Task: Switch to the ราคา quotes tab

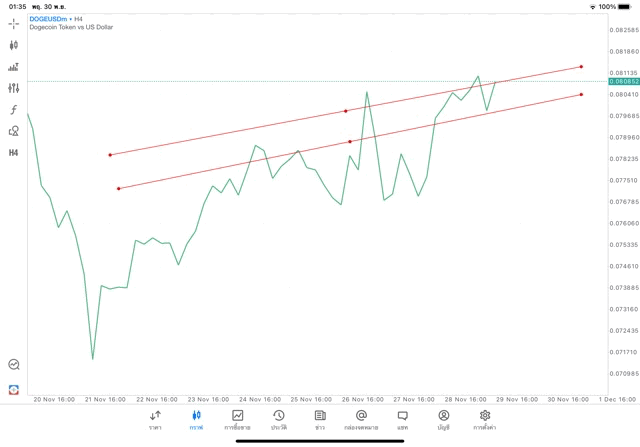Action: (x=155, y=419)
